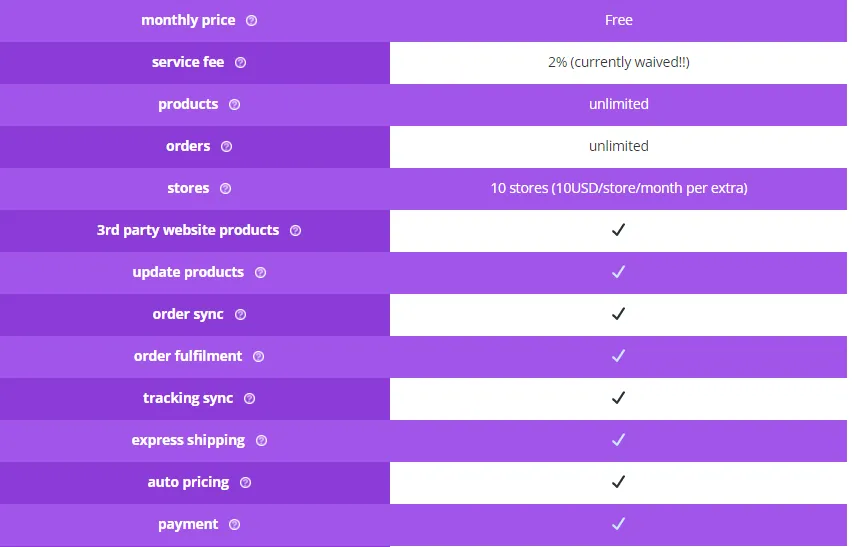The height and width of the screenshot is (547, 854).
Task: Select the help icon beside orders
Action: pos(226,147)
